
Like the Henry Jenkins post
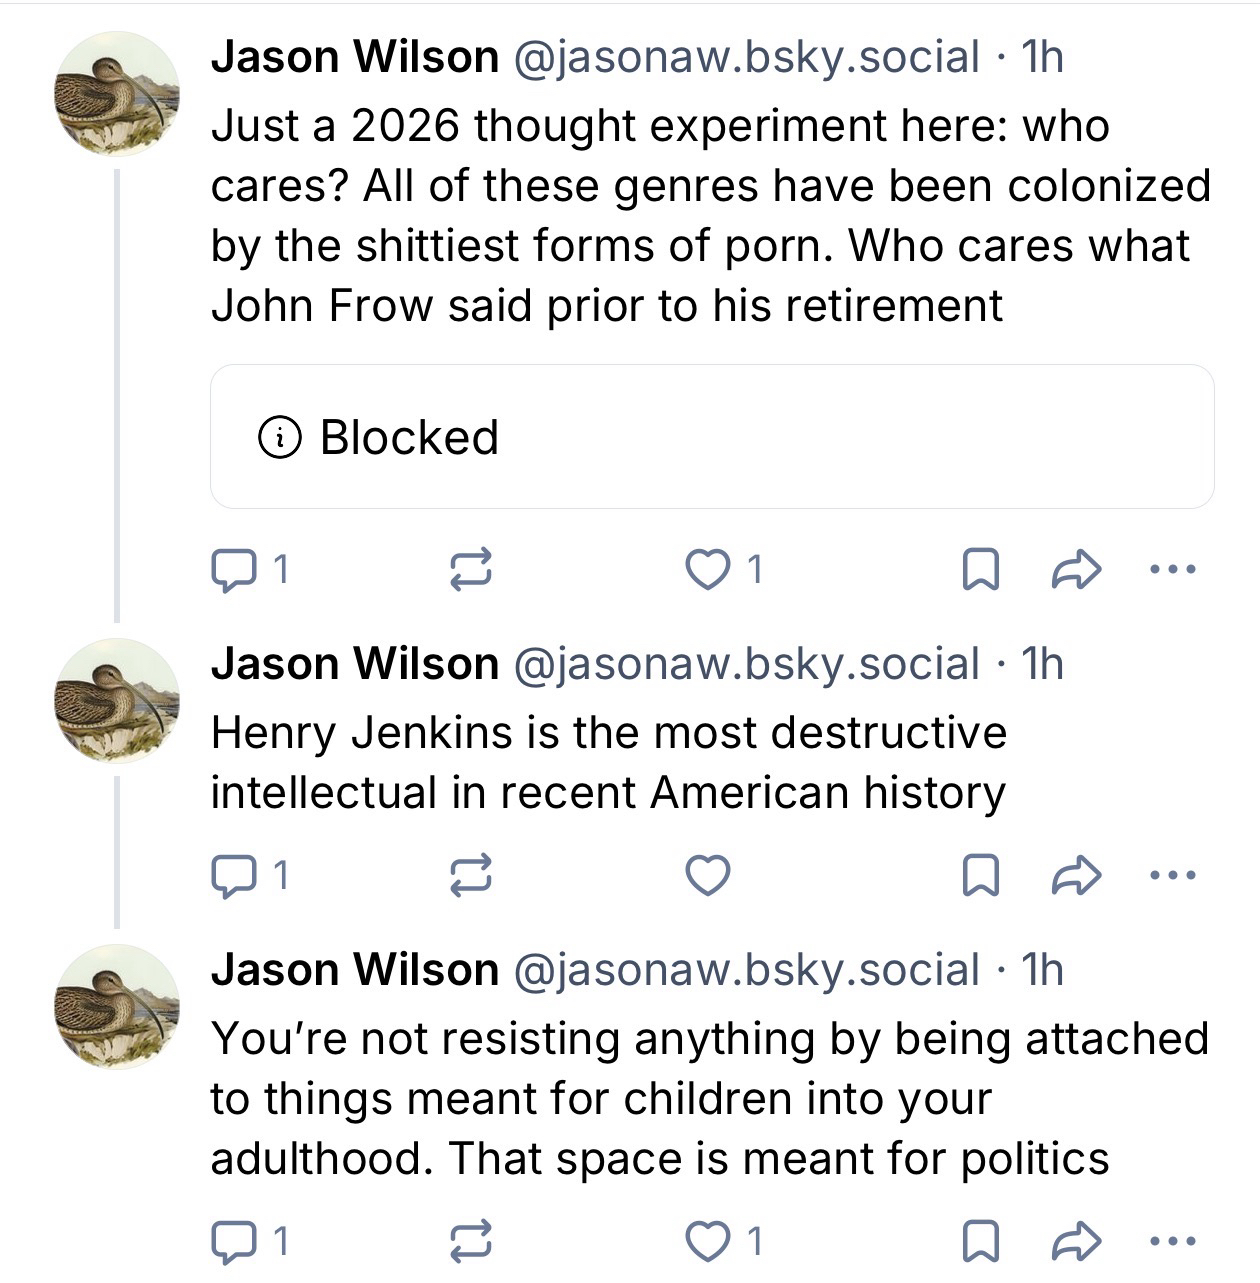pos(708,876)
